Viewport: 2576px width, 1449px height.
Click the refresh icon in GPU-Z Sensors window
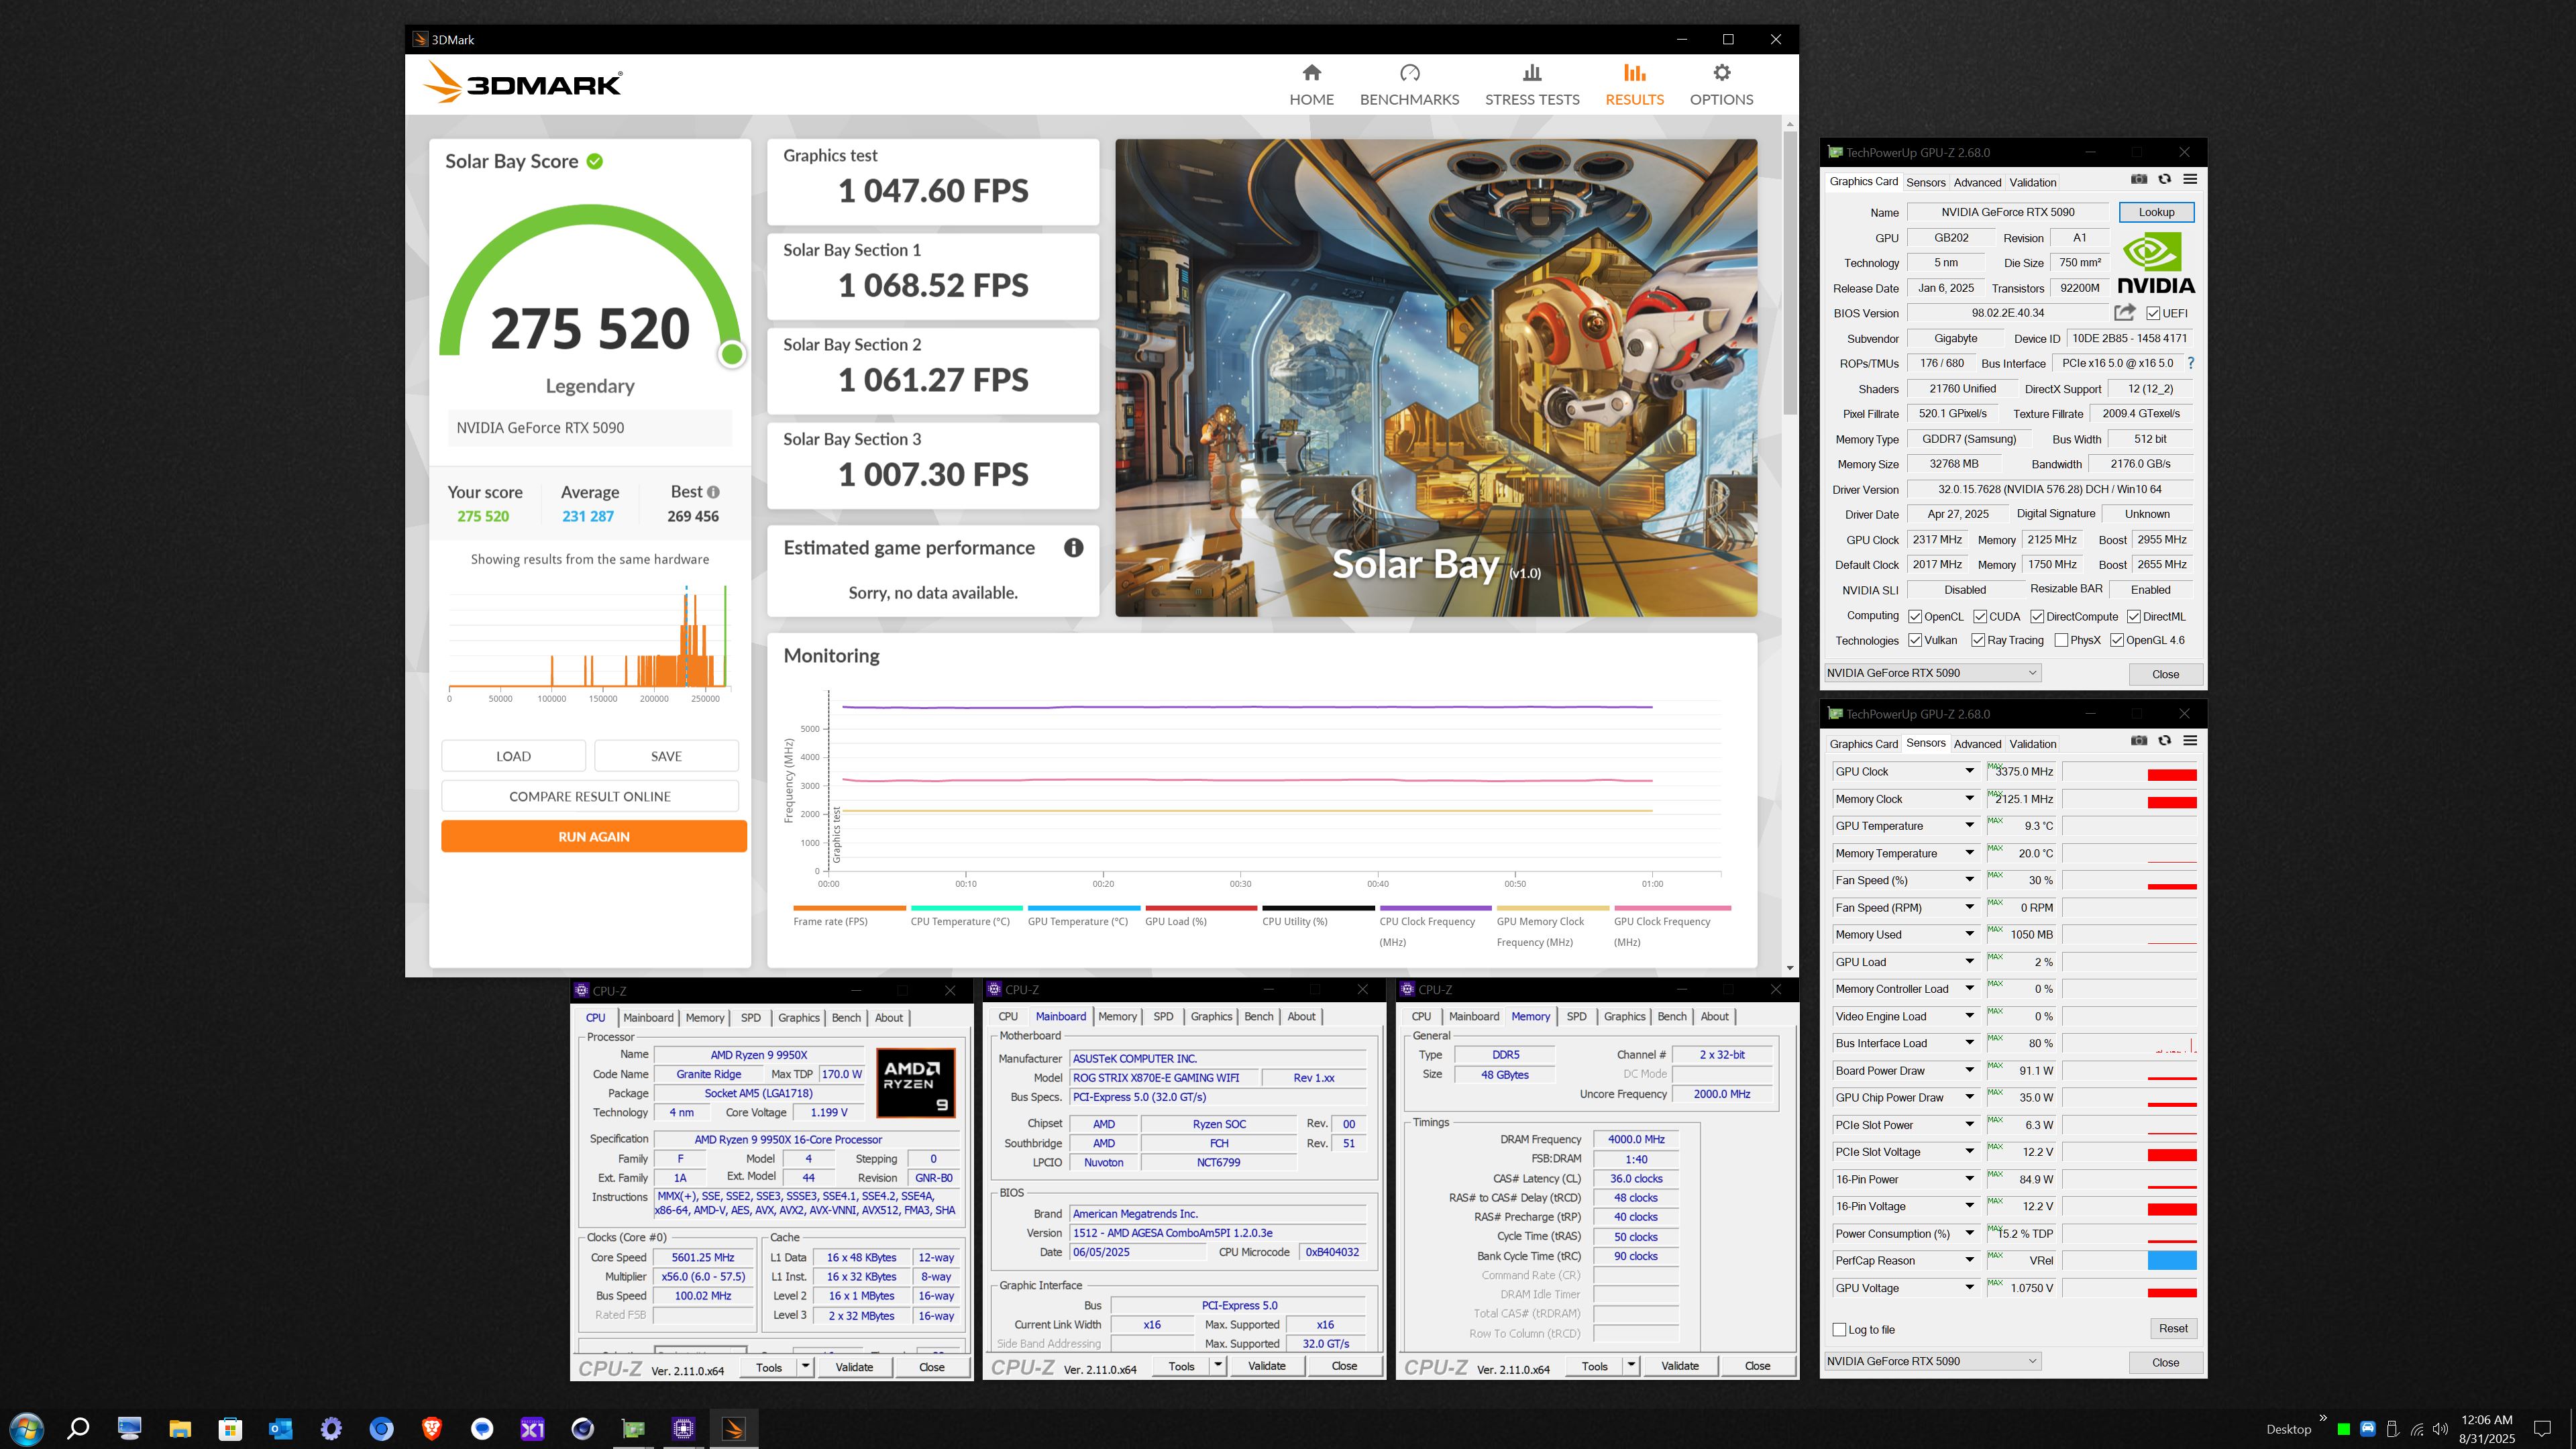(x=2164, y=741)
